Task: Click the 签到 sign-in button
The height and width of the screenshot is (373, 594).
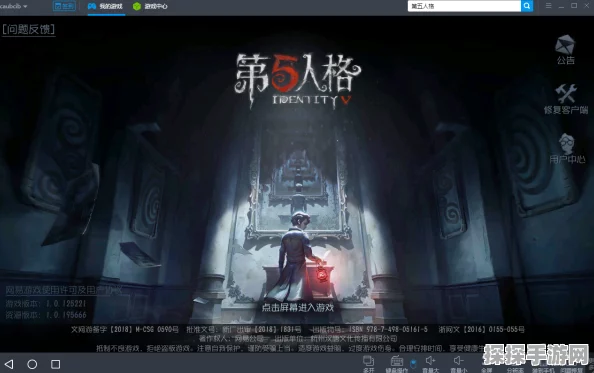Action: click(x=64, y=6)
